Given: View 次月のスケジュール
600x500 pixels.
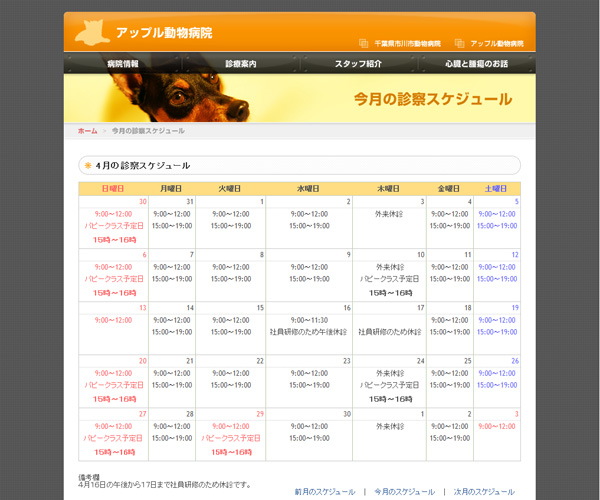Looking at the screenshot, I should click(484, 492).
